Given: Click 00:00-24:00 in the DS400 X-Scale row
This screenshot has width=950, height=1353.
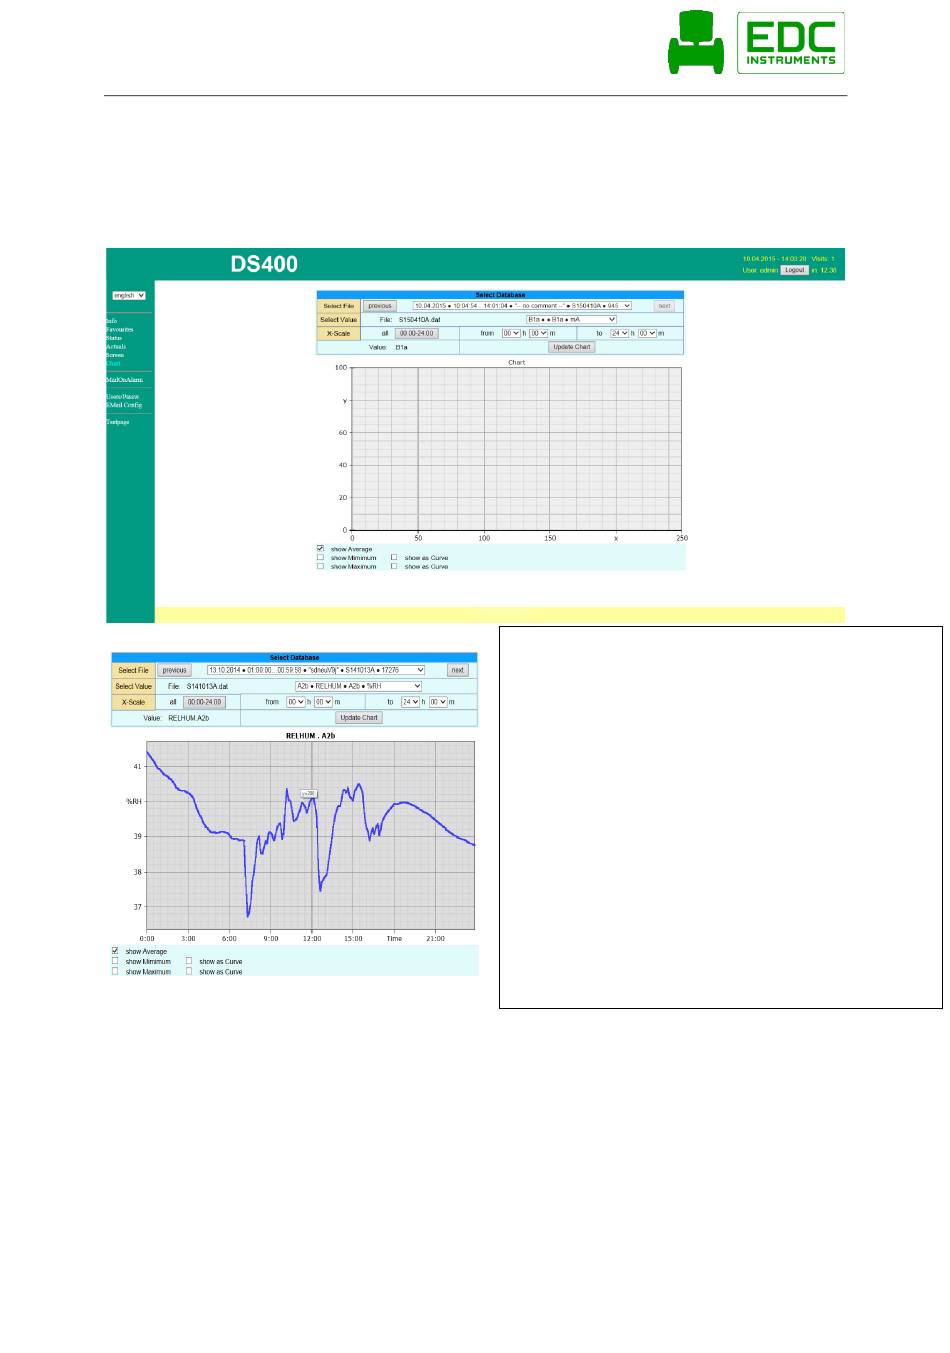Looking at the screenshot, I should click(x=416, y=333).
